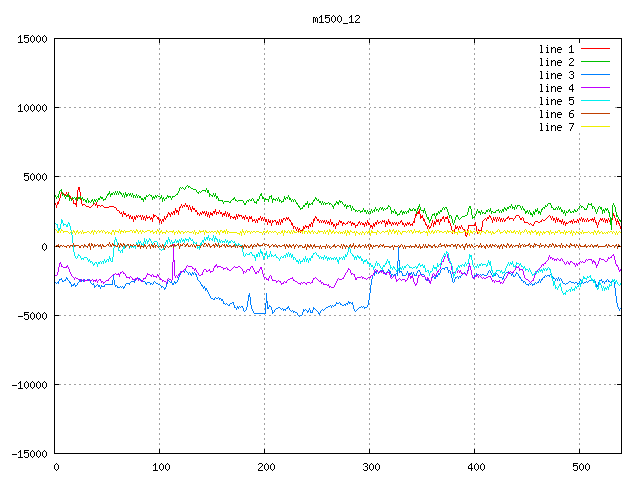Image resolution: width=640 pixels, height=480 pixels.
Task: Click the -15000 y-axis tick label
Action: tap(27, 454)
